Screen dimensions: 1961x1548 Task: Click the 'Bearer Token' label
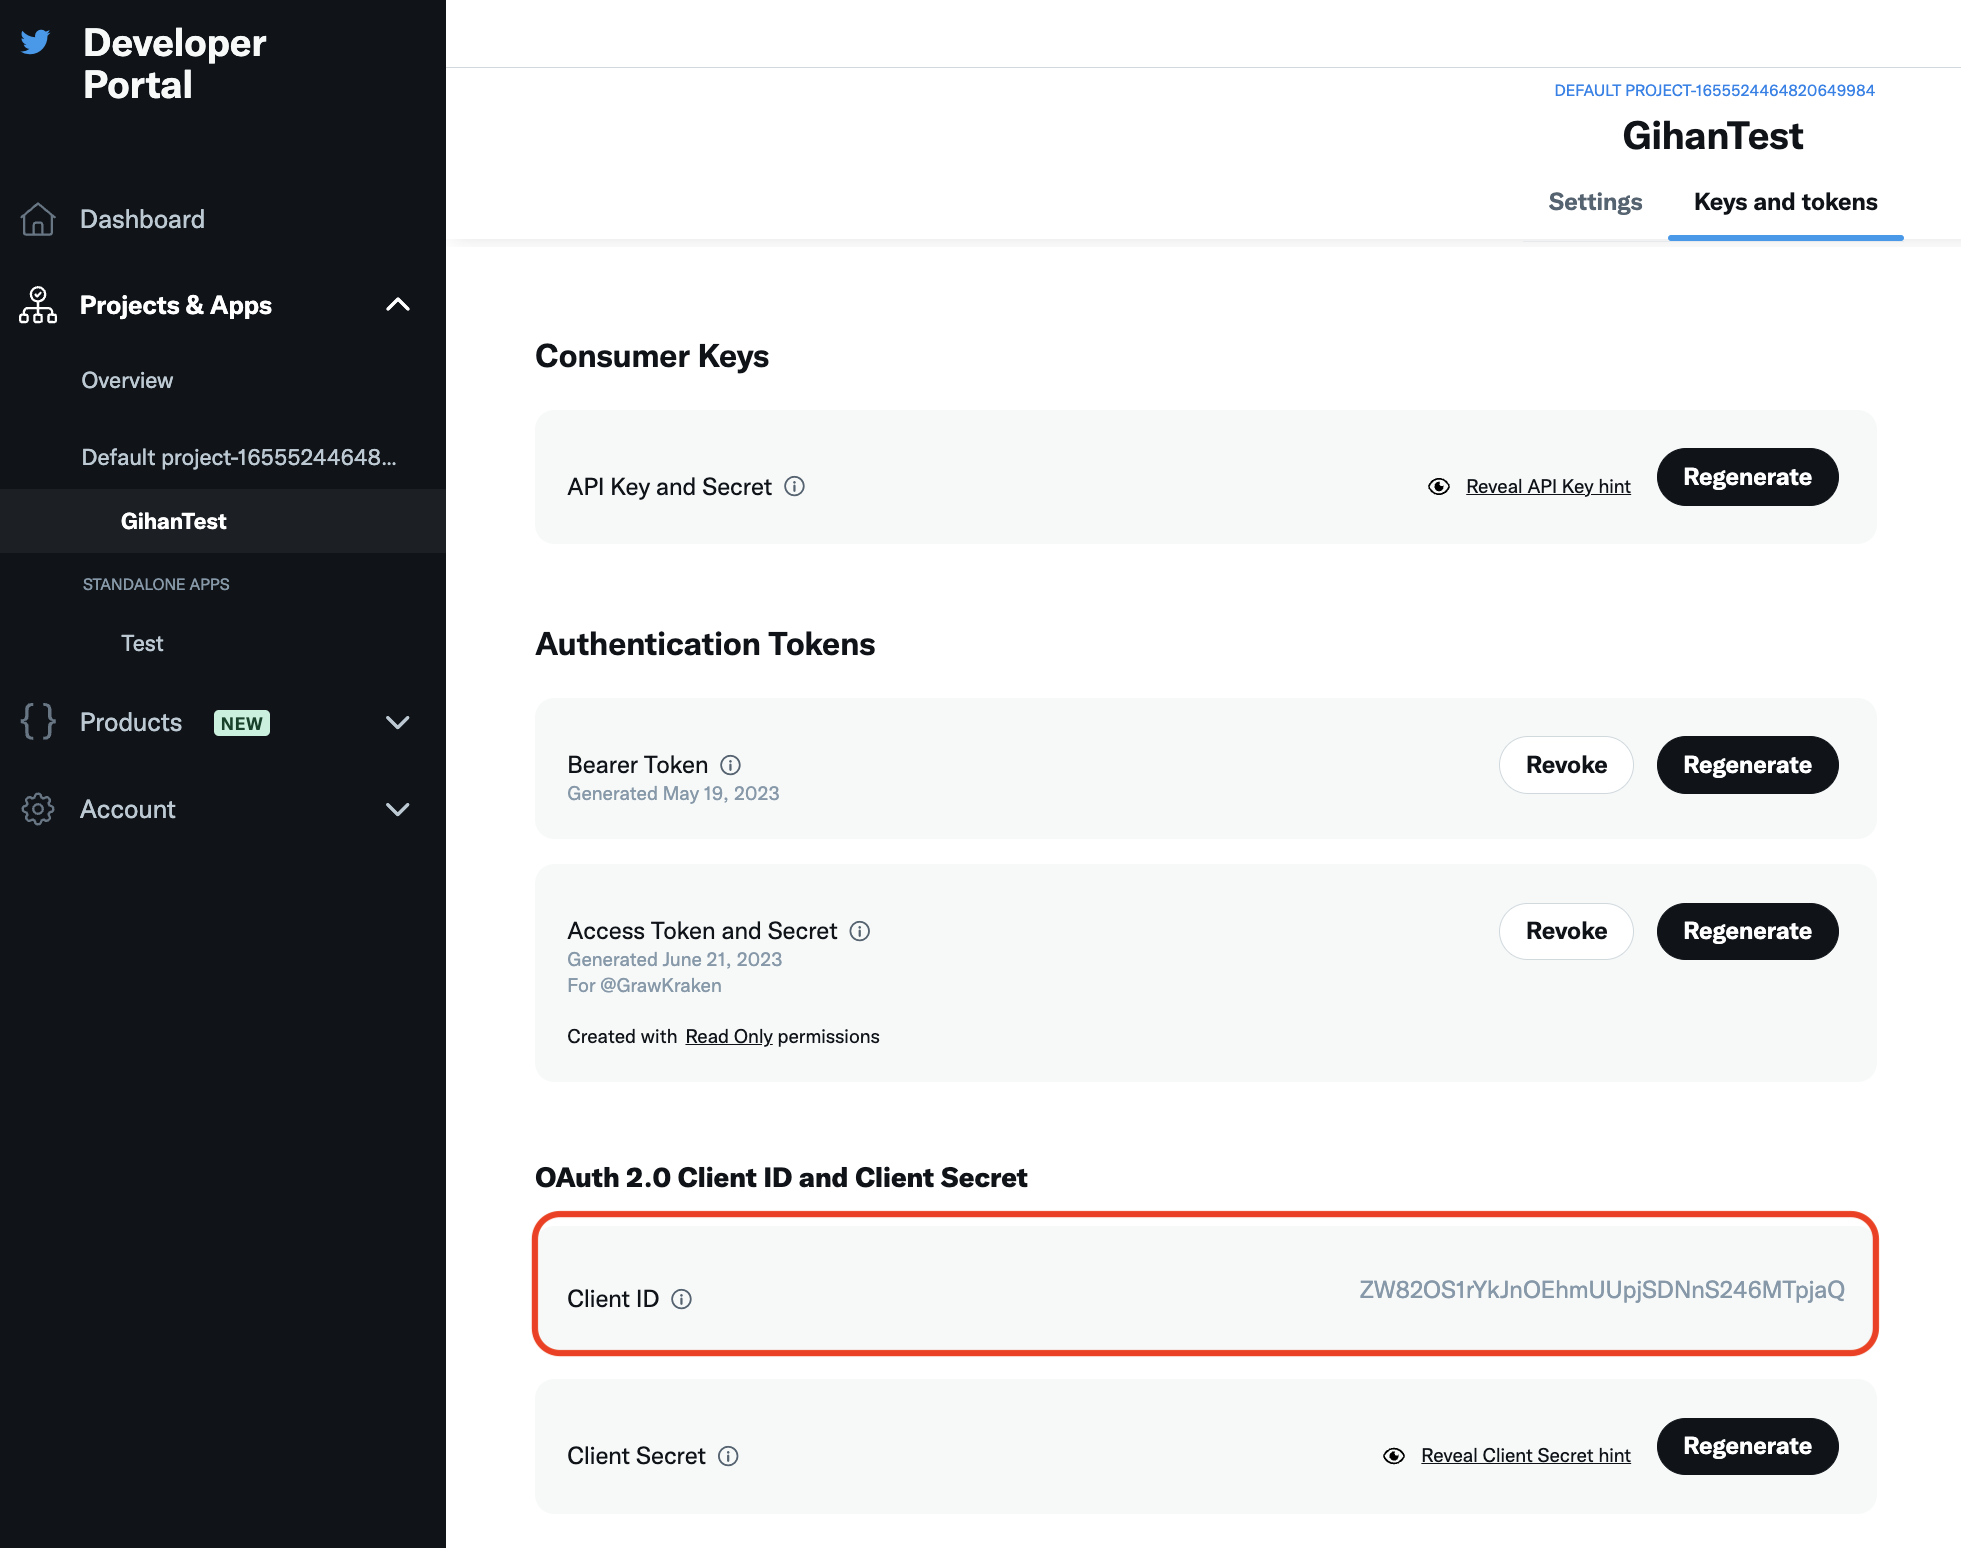pos(637,765)
